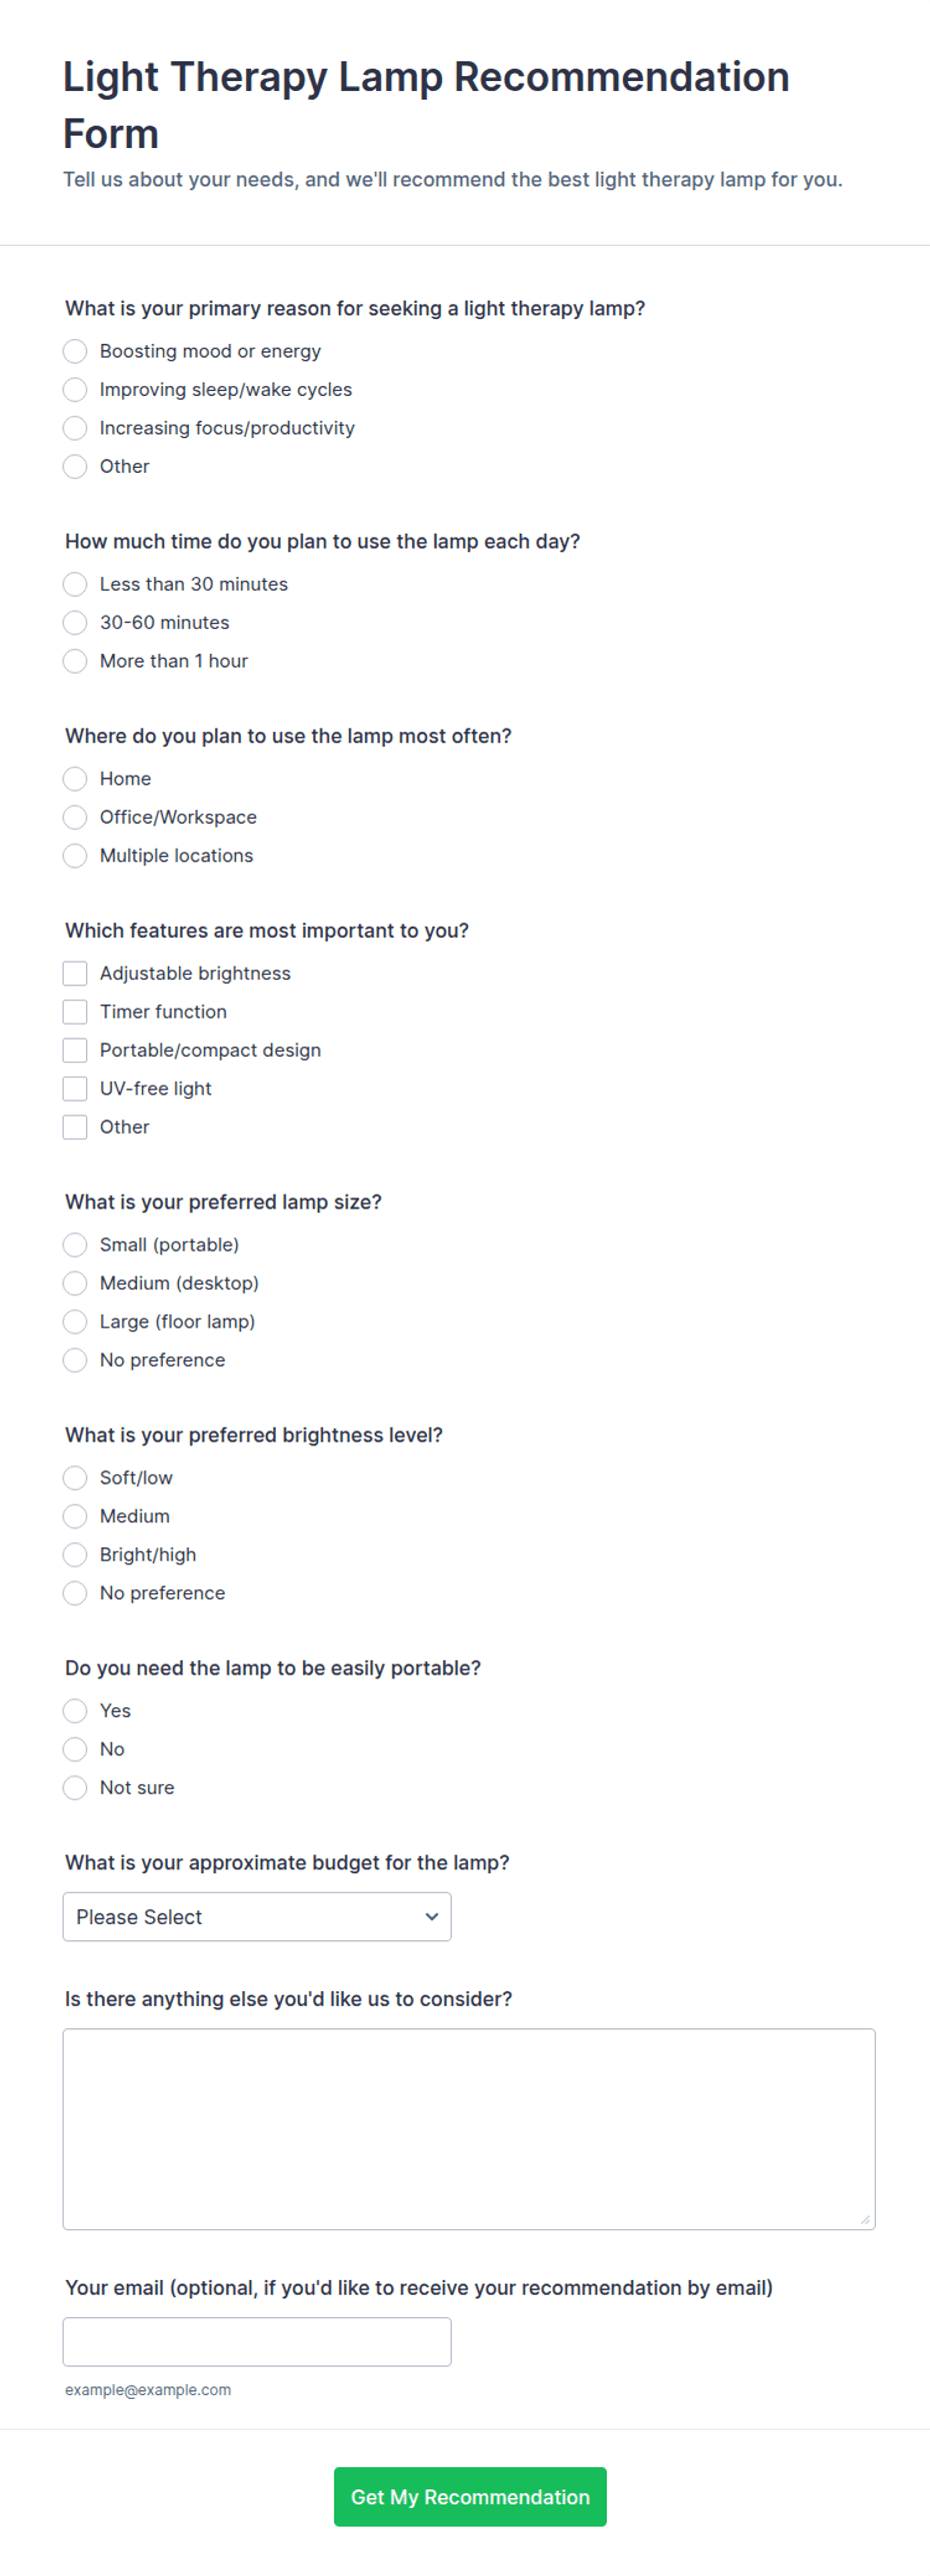This screenshot has height=2576, width=930.
Task: Choose 'Large (floor lamp)' size option
Action: click(75, 1321)
